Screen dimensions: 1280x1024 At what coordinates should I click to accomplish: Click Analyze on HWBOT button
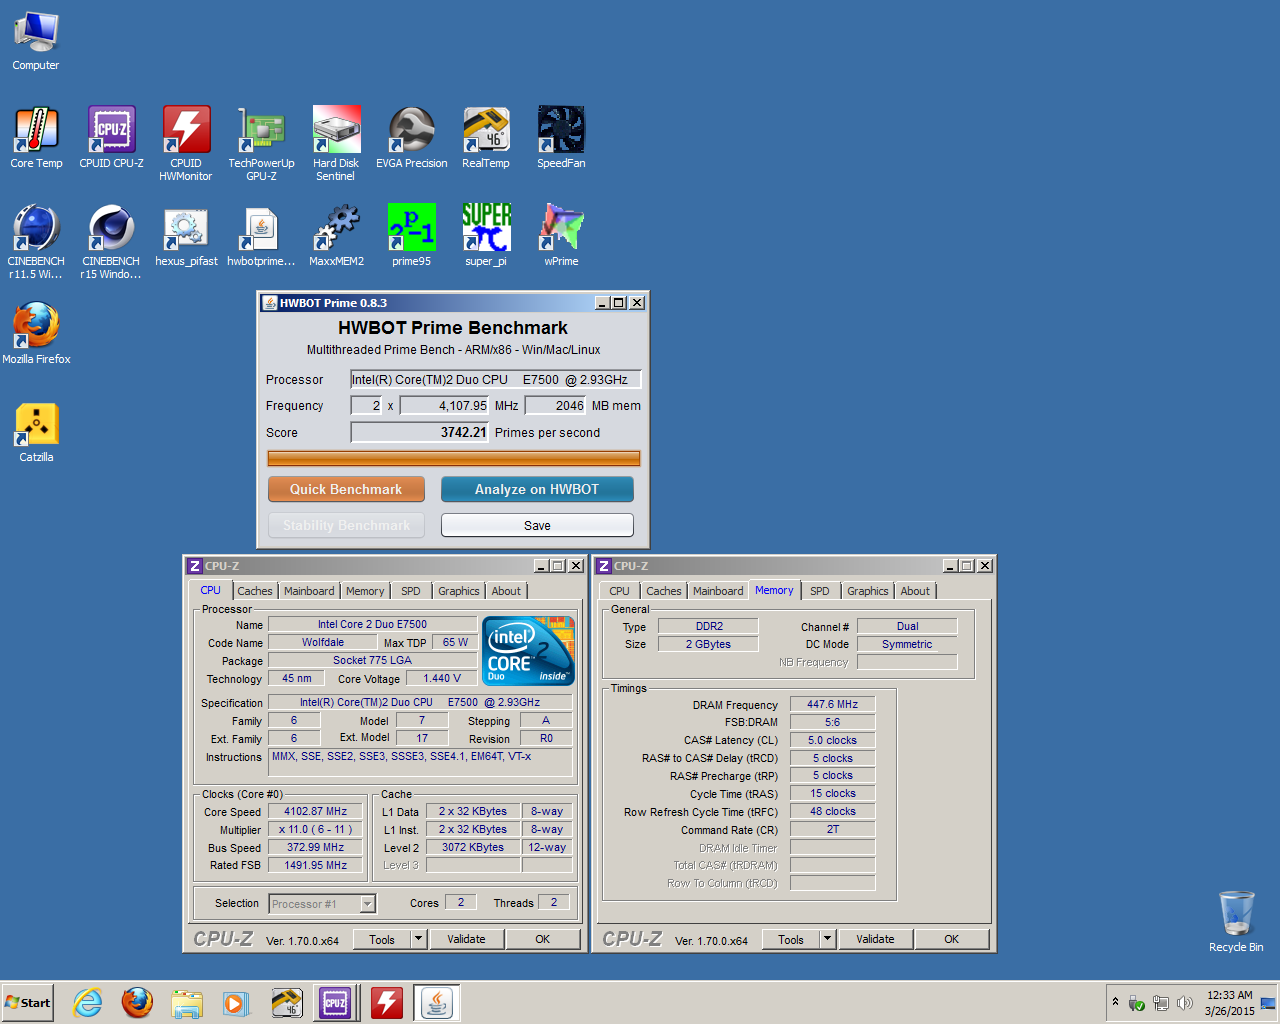pyautogui.click(x=537, y=489)
